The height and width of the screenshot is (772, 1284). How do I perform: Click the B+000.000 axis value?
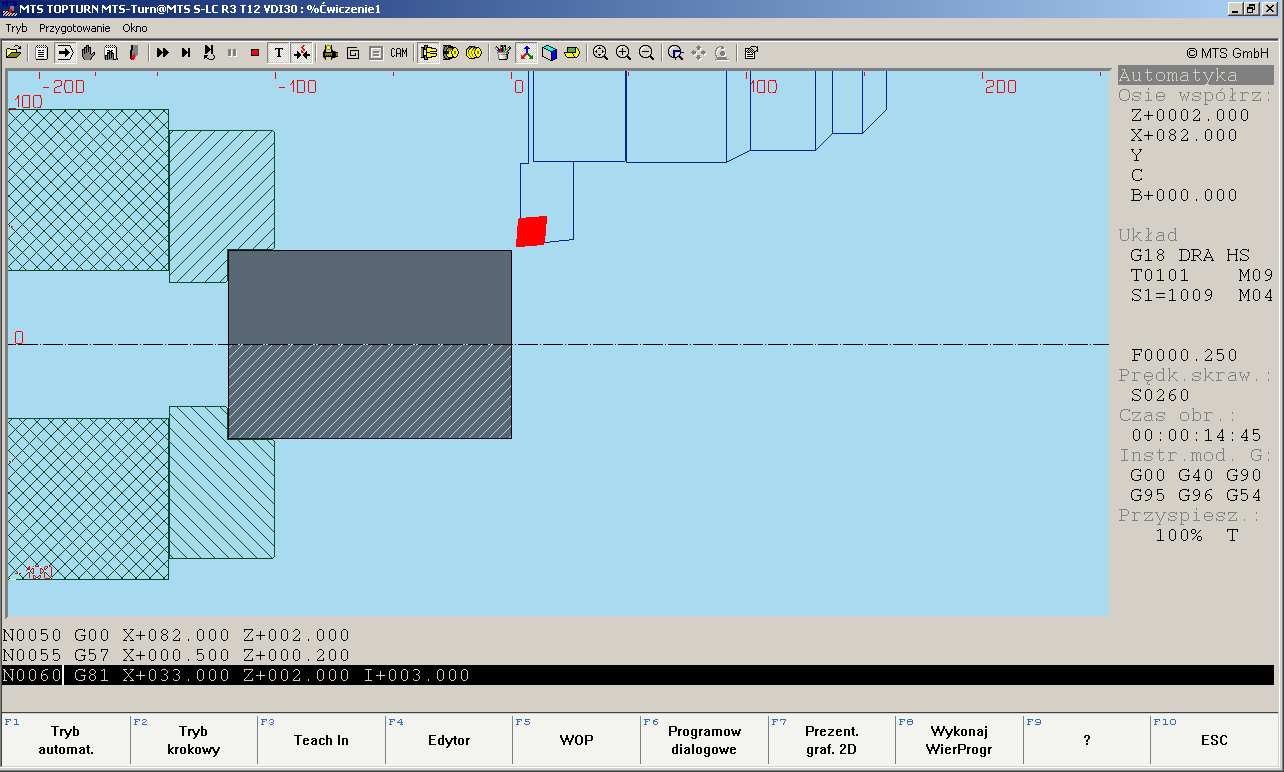(x=1184, y=195)
